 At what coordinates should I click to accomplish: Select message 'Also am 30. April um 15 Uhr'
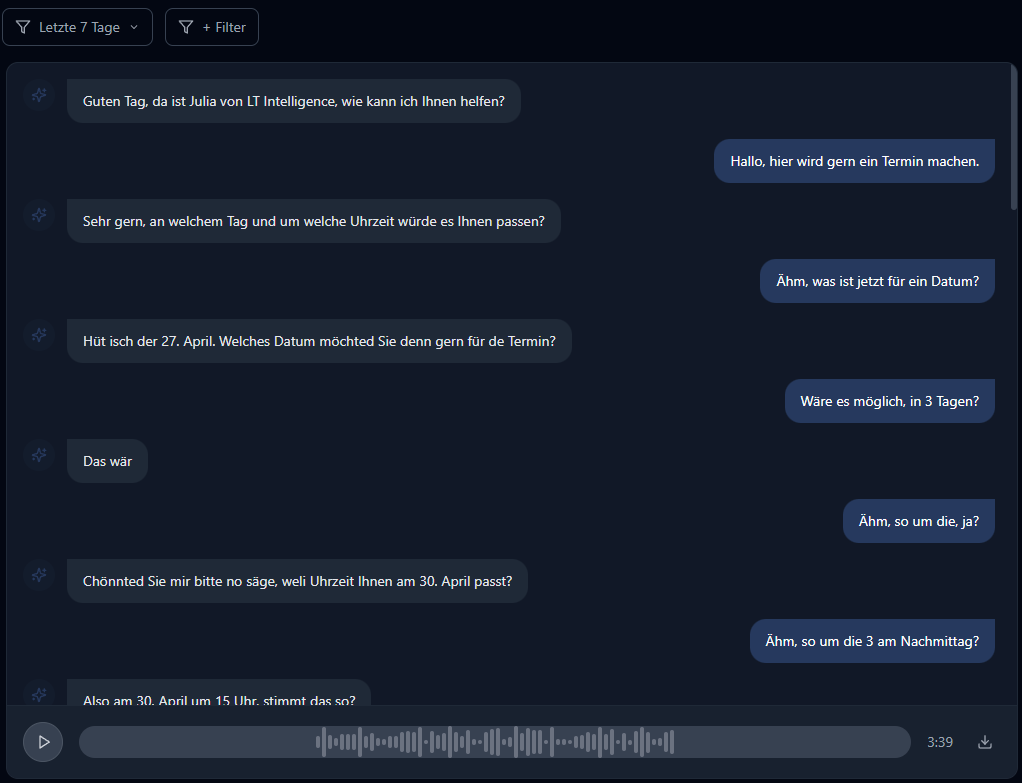pyautogui.click(x=219, y=692)
